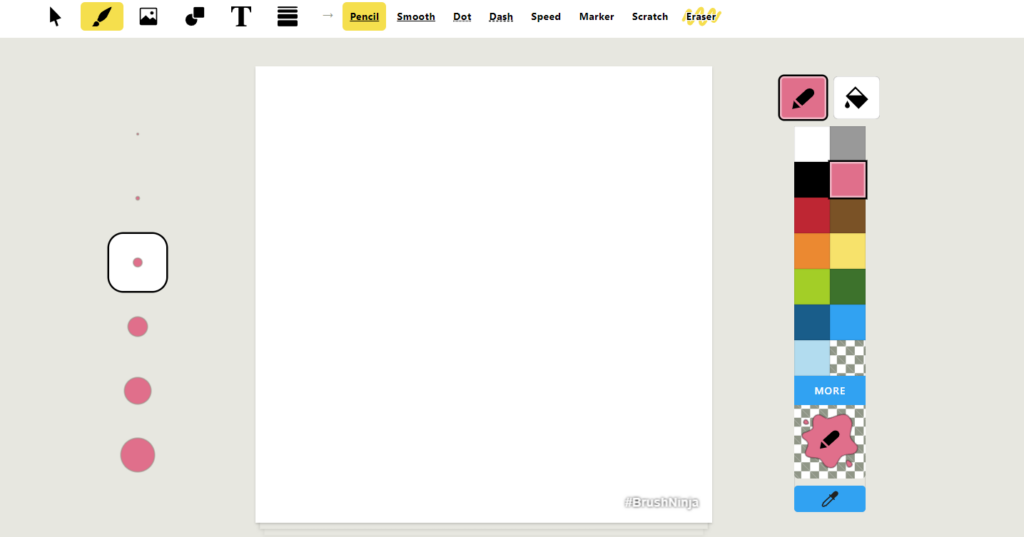Select the second smallest brush size

pyautogui.click(x=137, y=198)
